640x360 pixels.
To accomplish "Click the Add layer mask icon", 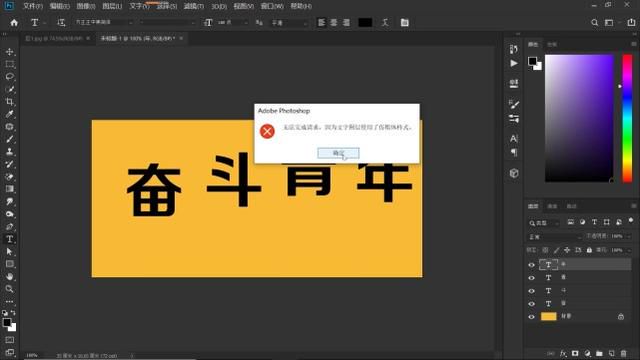I will [575, 353].
